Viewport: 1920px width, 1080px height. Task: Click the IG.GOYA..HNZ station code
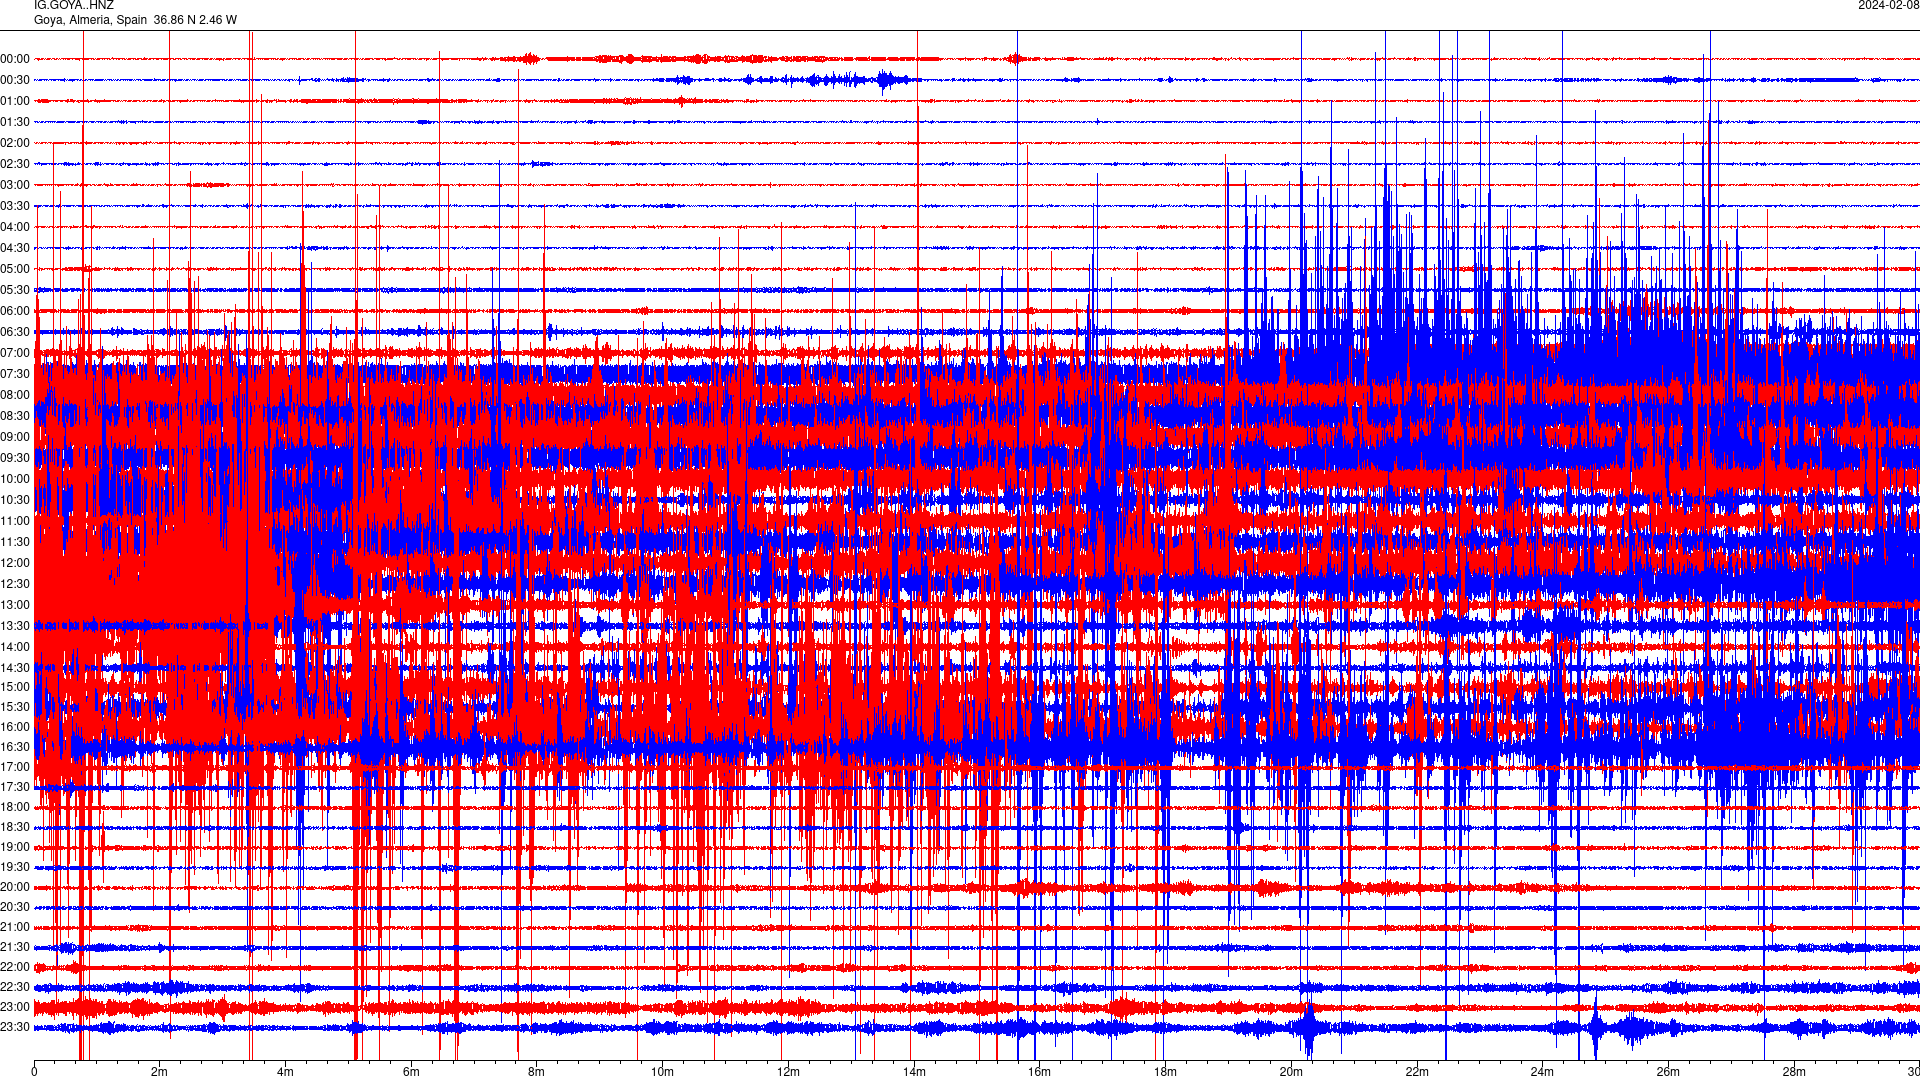tap(74, 6)
